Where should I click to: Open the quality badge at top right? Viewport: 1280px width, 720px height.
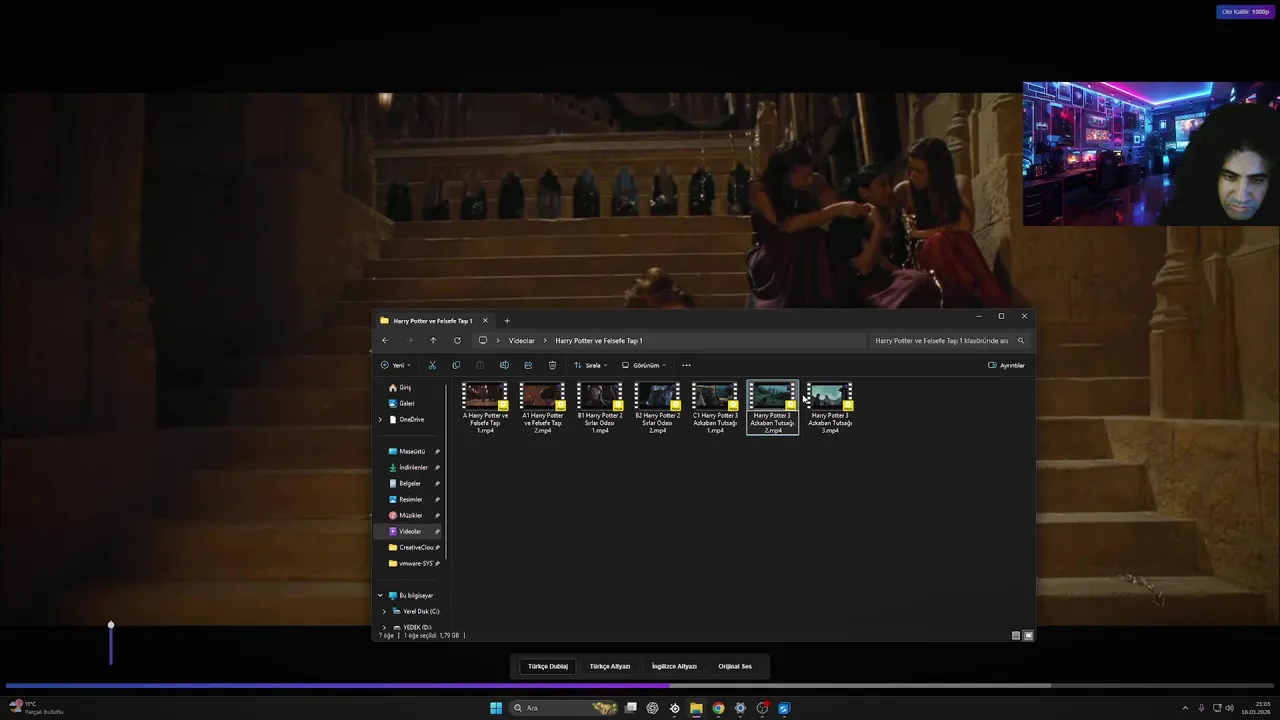coord(1245,12)
